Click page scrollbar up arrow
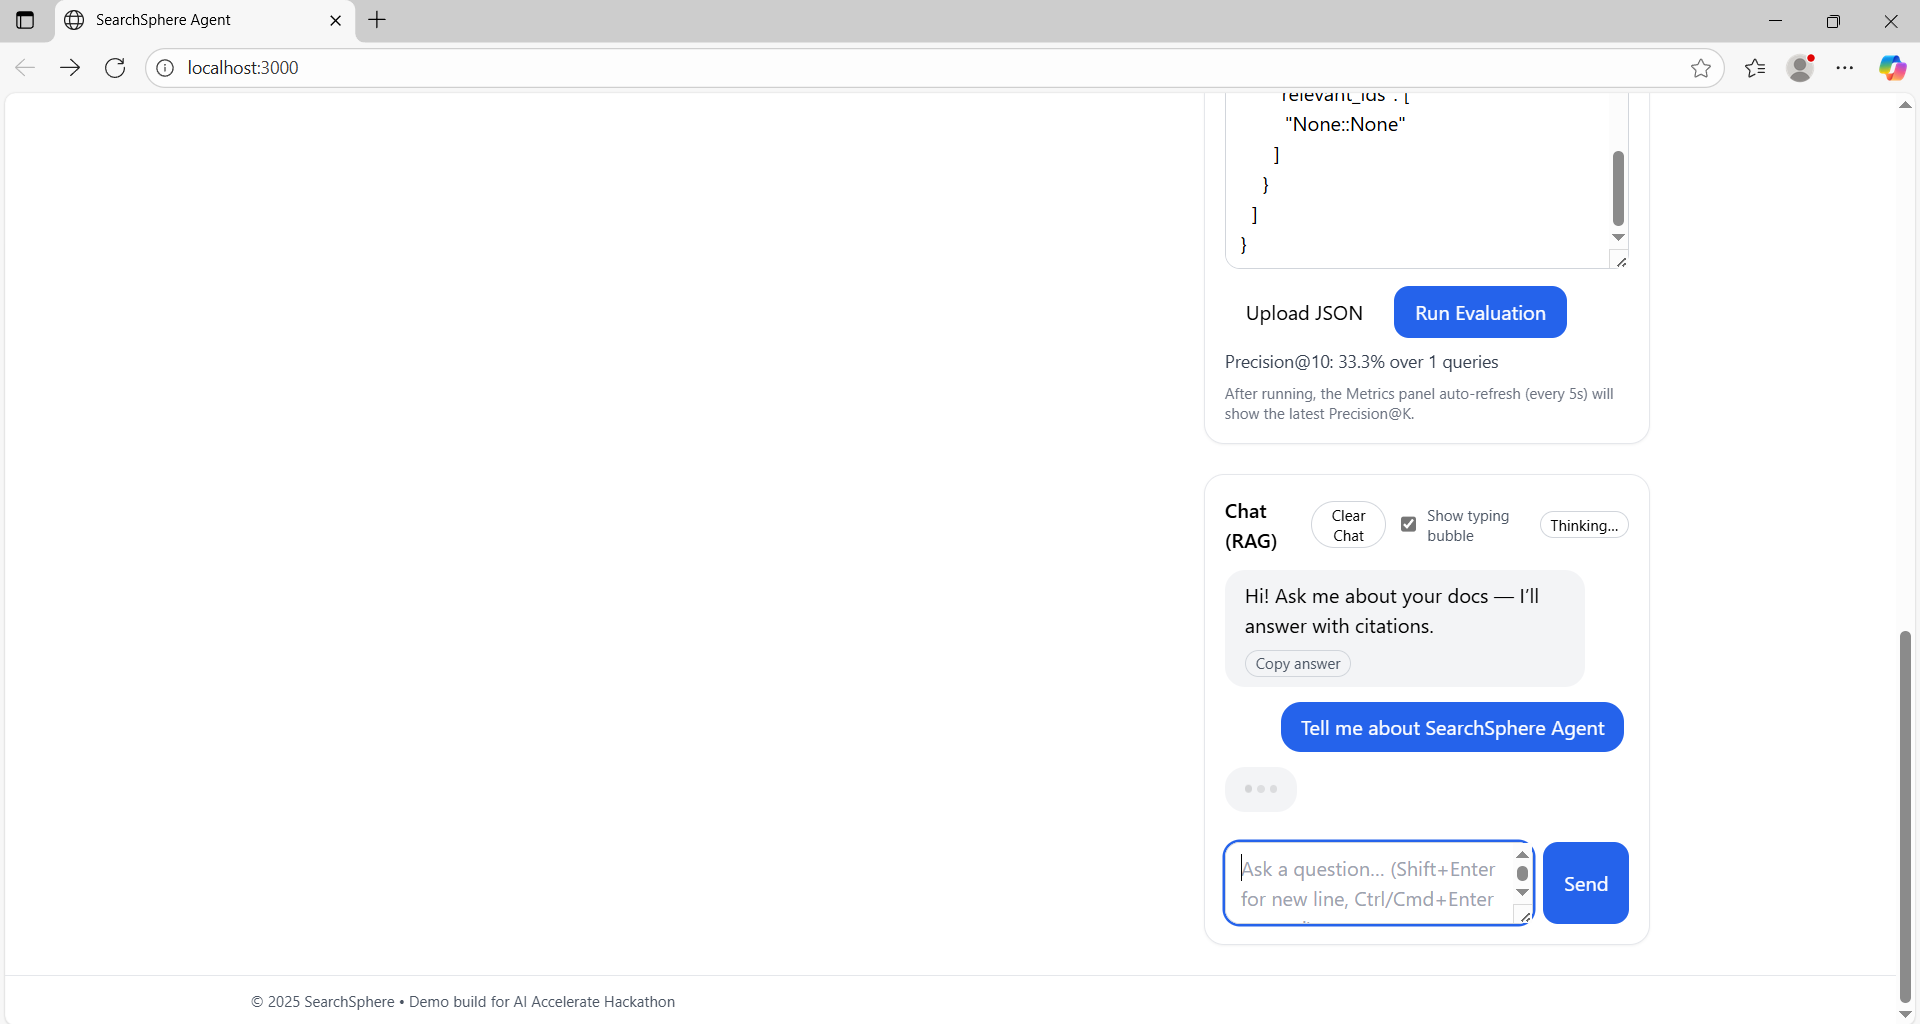 (x=1905, y=104)
